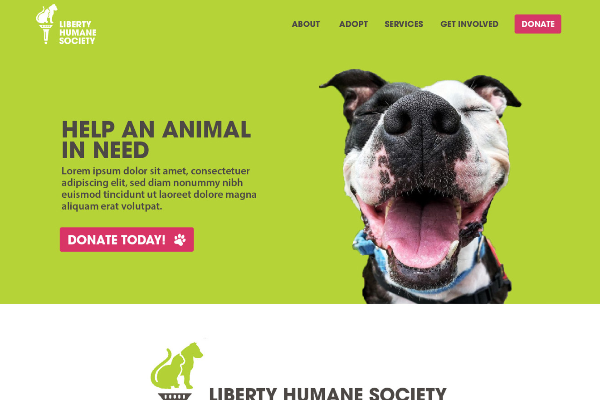Go to the SERVICES navigation item
The width and height of the screenshot is (600, 400).
coord(404,24)
